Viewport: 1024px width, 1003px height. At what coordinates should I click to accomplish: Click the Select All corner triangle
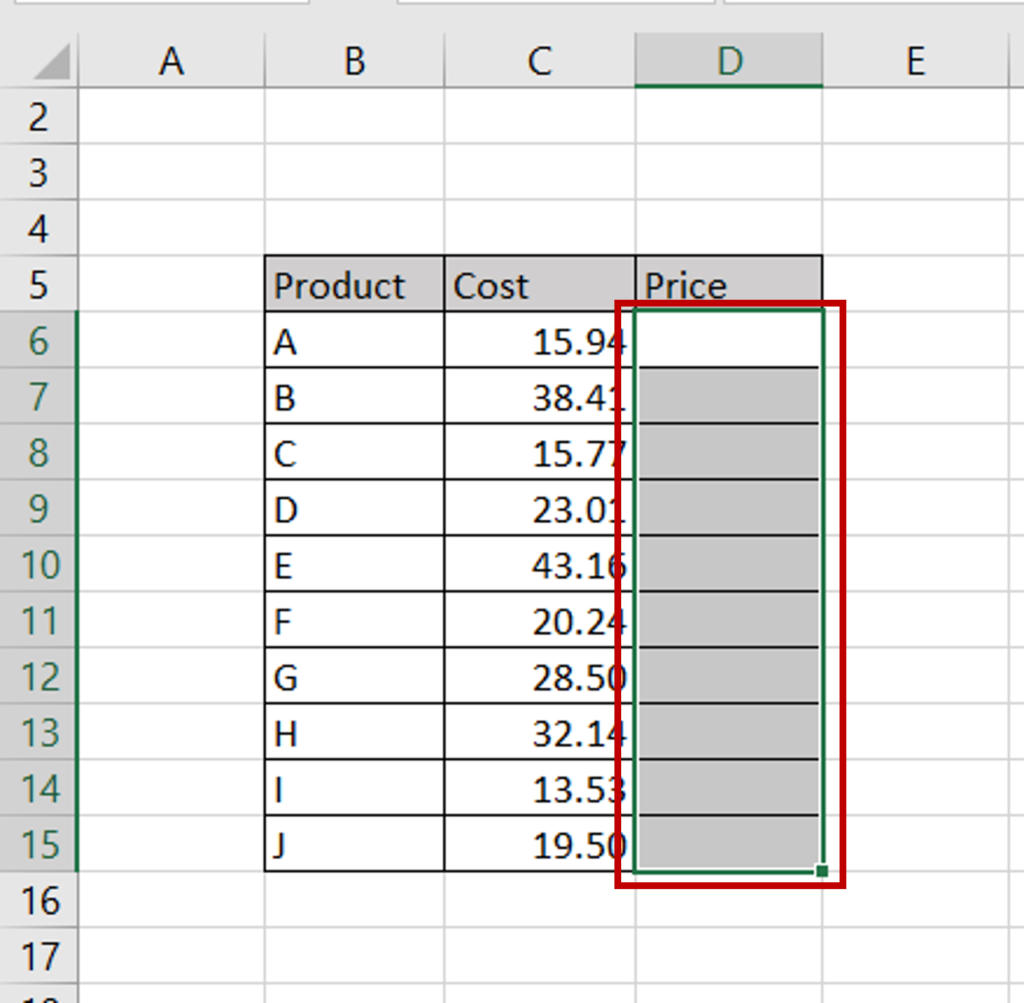(x=52, y=61)
